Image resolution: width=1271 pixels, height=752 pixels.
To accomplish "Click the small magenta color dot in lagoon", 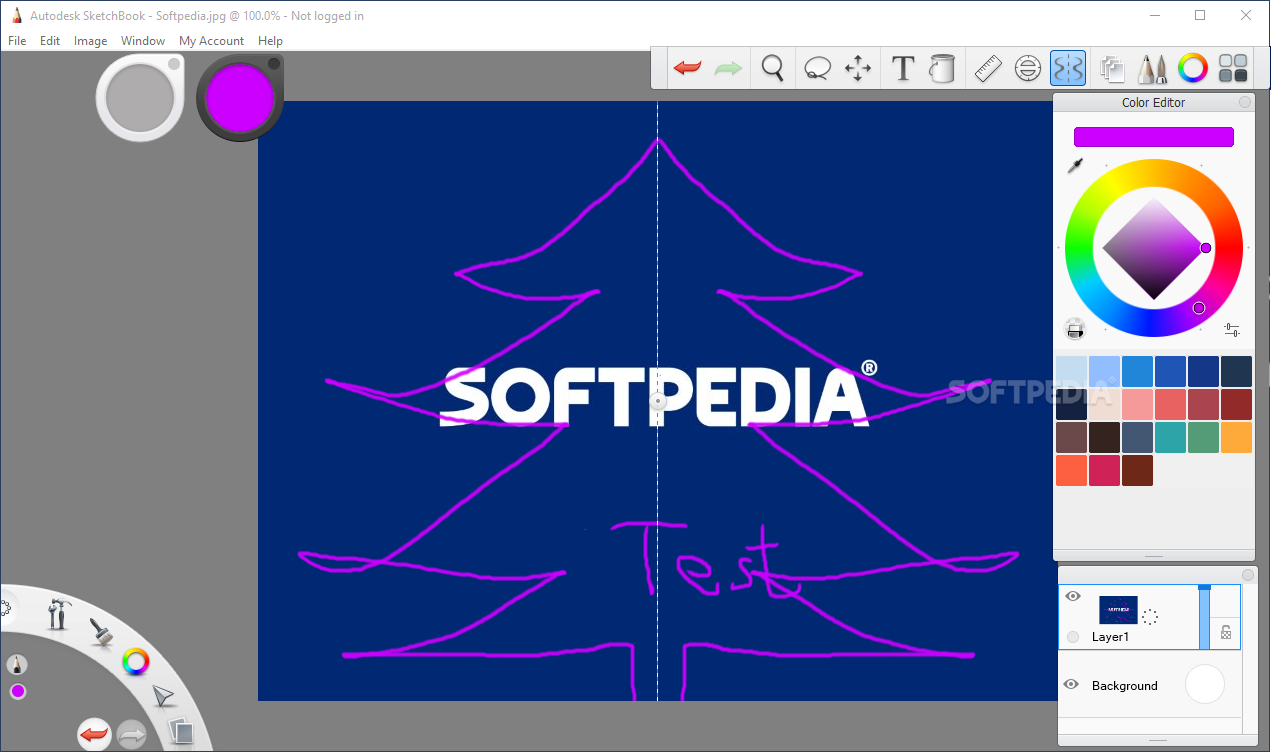I will 18,692.
